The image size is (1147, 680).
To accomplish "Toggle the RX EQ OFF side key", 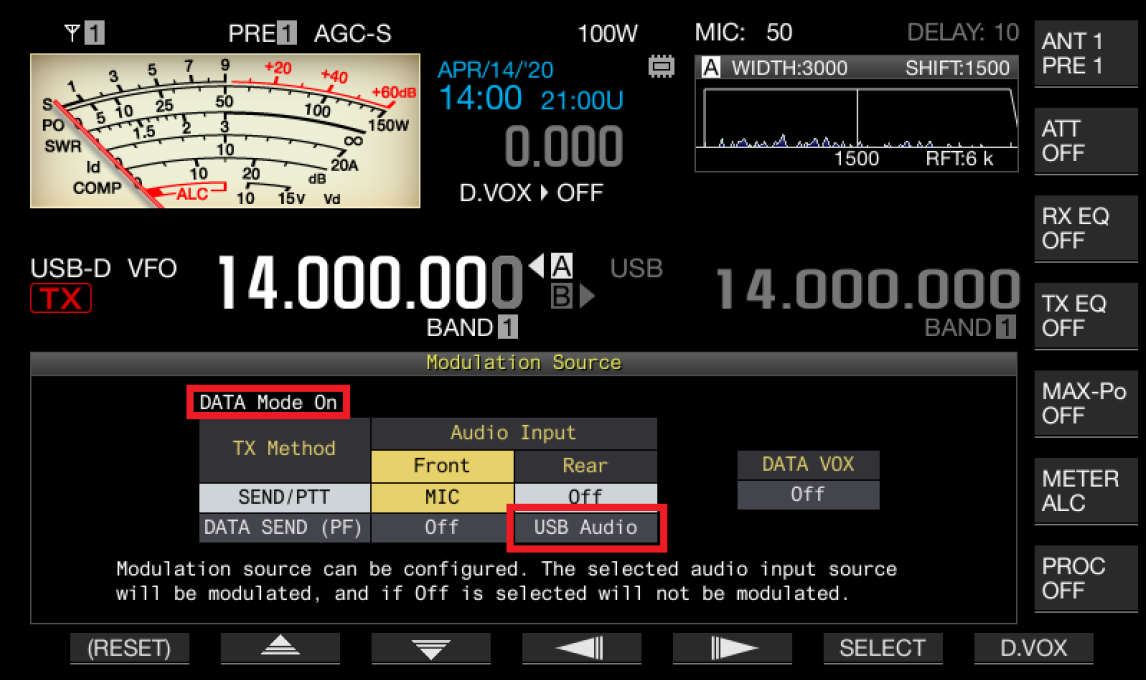I will pos(1086,228).
